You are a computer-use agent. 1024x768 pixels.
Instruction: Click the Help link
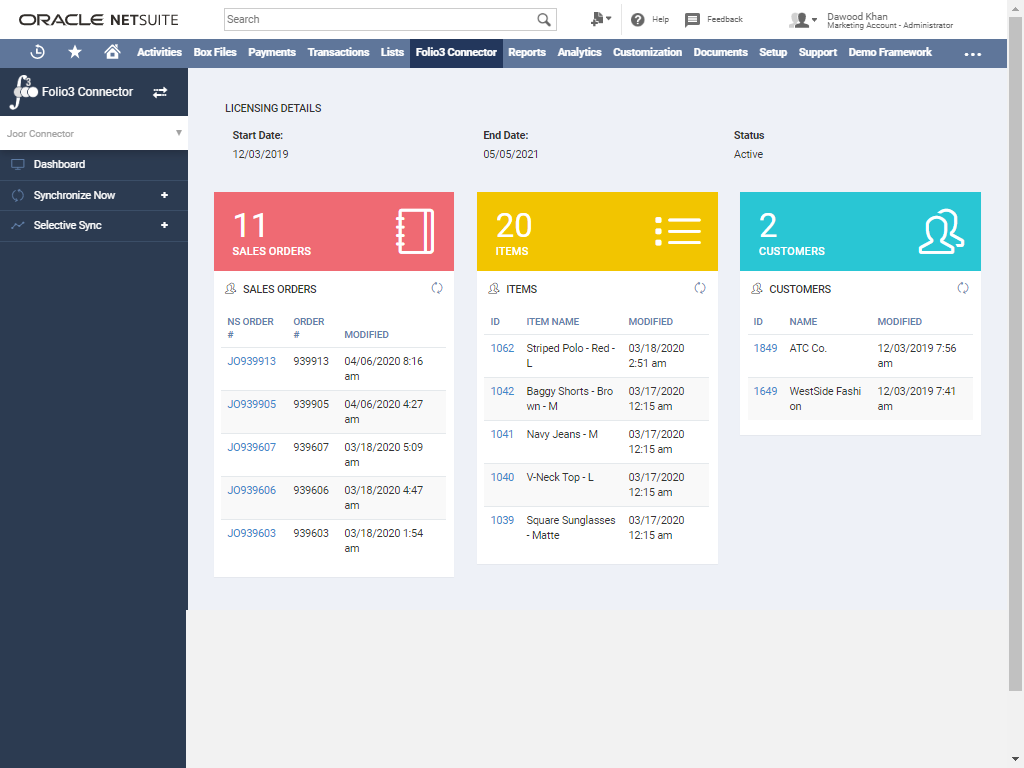coord(660,20)
